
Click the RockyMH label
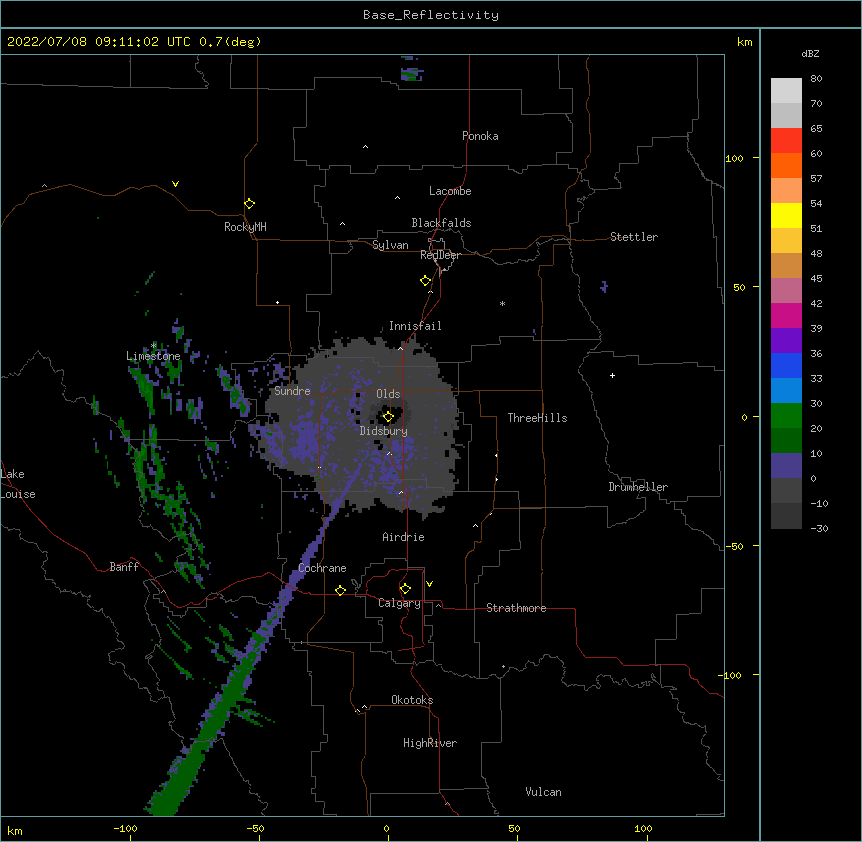click(245, 227)
